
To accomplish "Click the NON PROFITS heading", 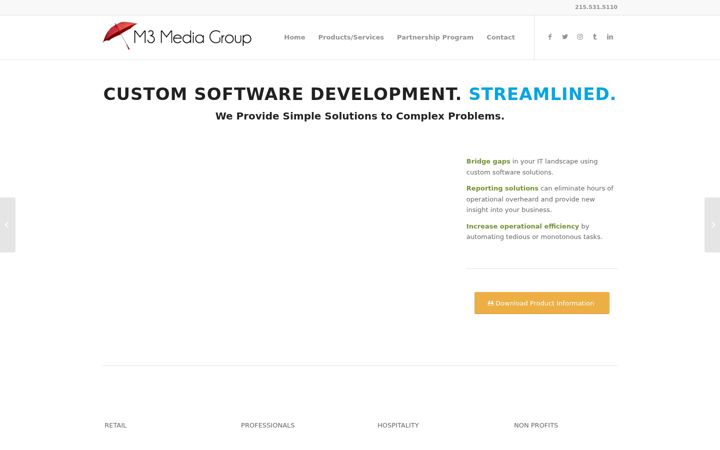I will point(536,426).
